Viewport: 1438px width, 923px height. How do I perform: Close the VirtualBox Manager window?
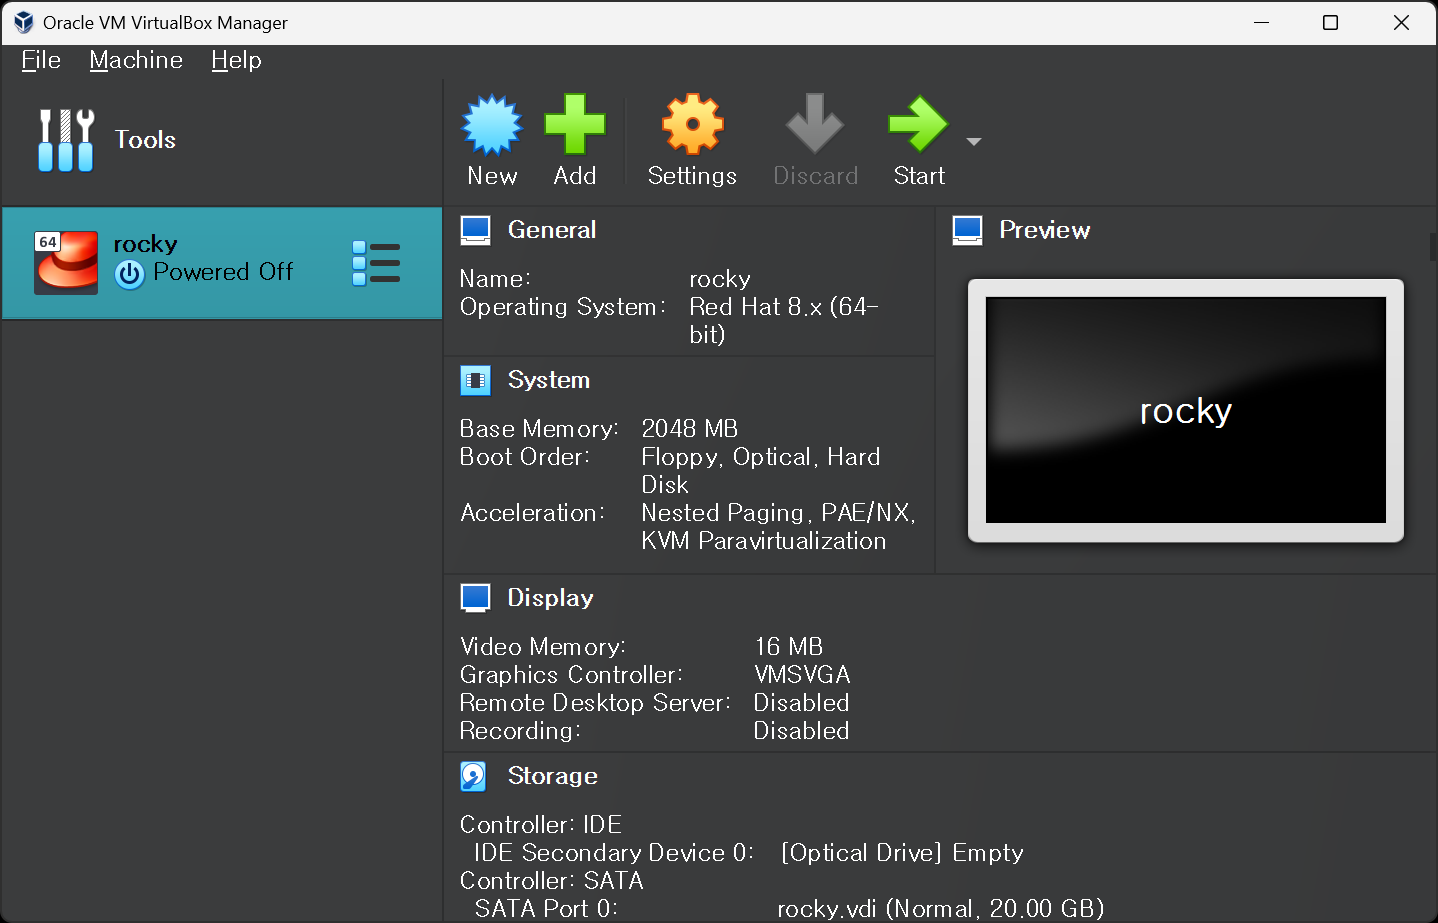(1401, 22)
